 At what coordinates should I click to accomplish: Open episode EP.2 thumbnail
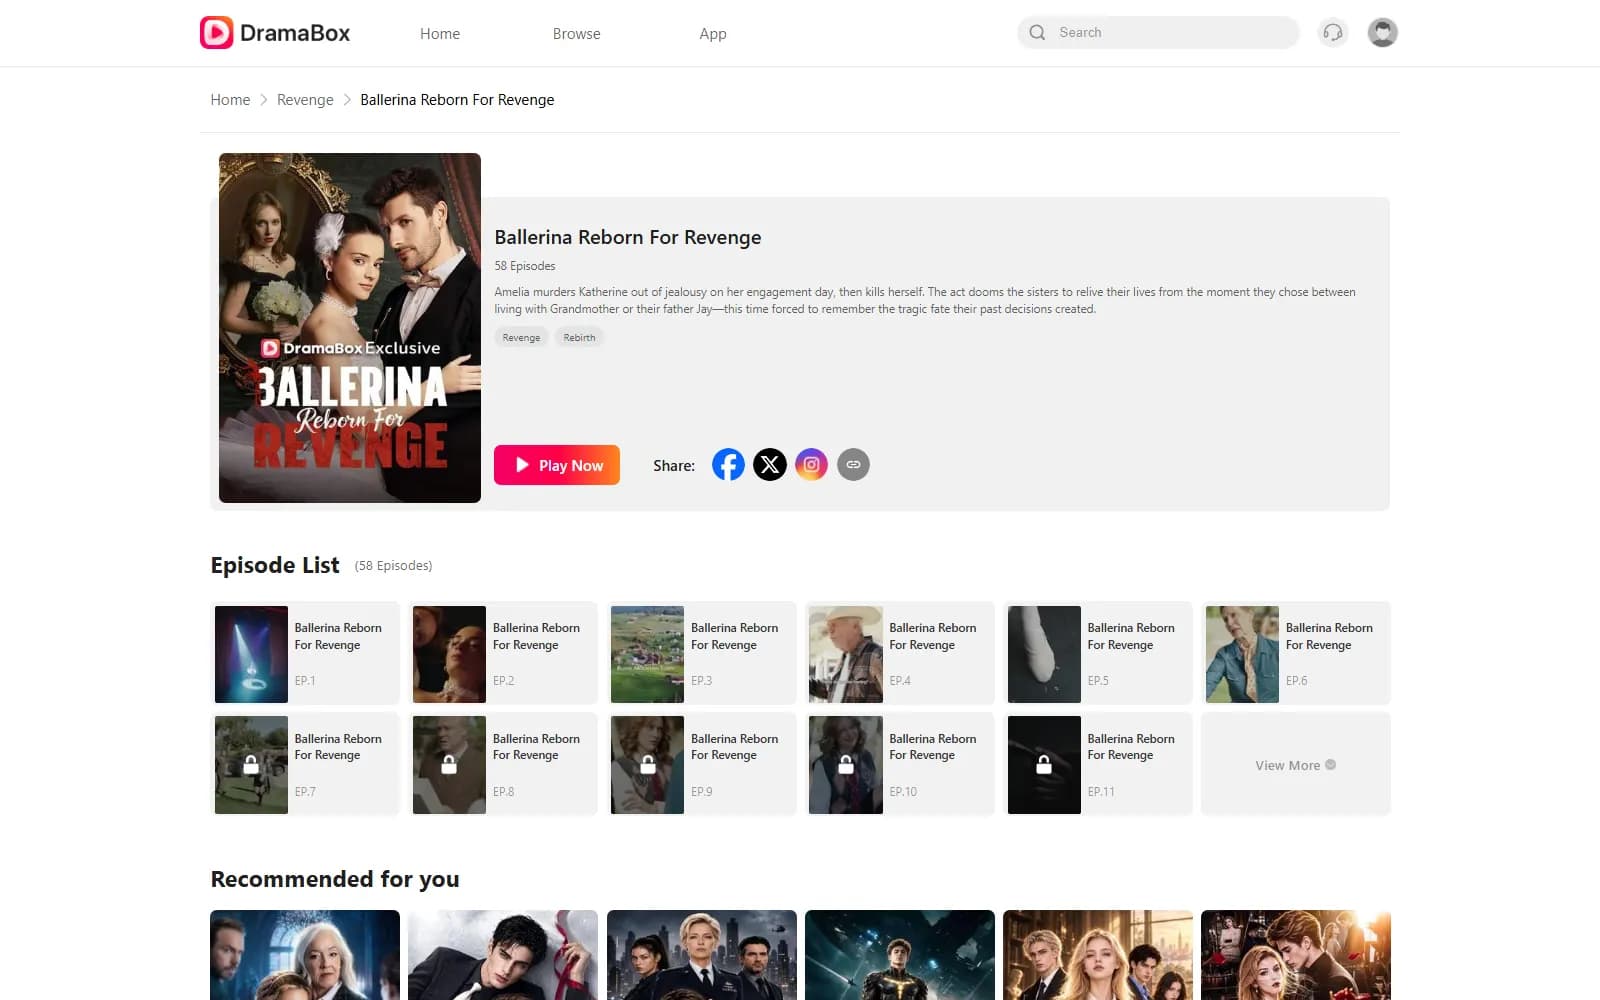pos(449,654)
